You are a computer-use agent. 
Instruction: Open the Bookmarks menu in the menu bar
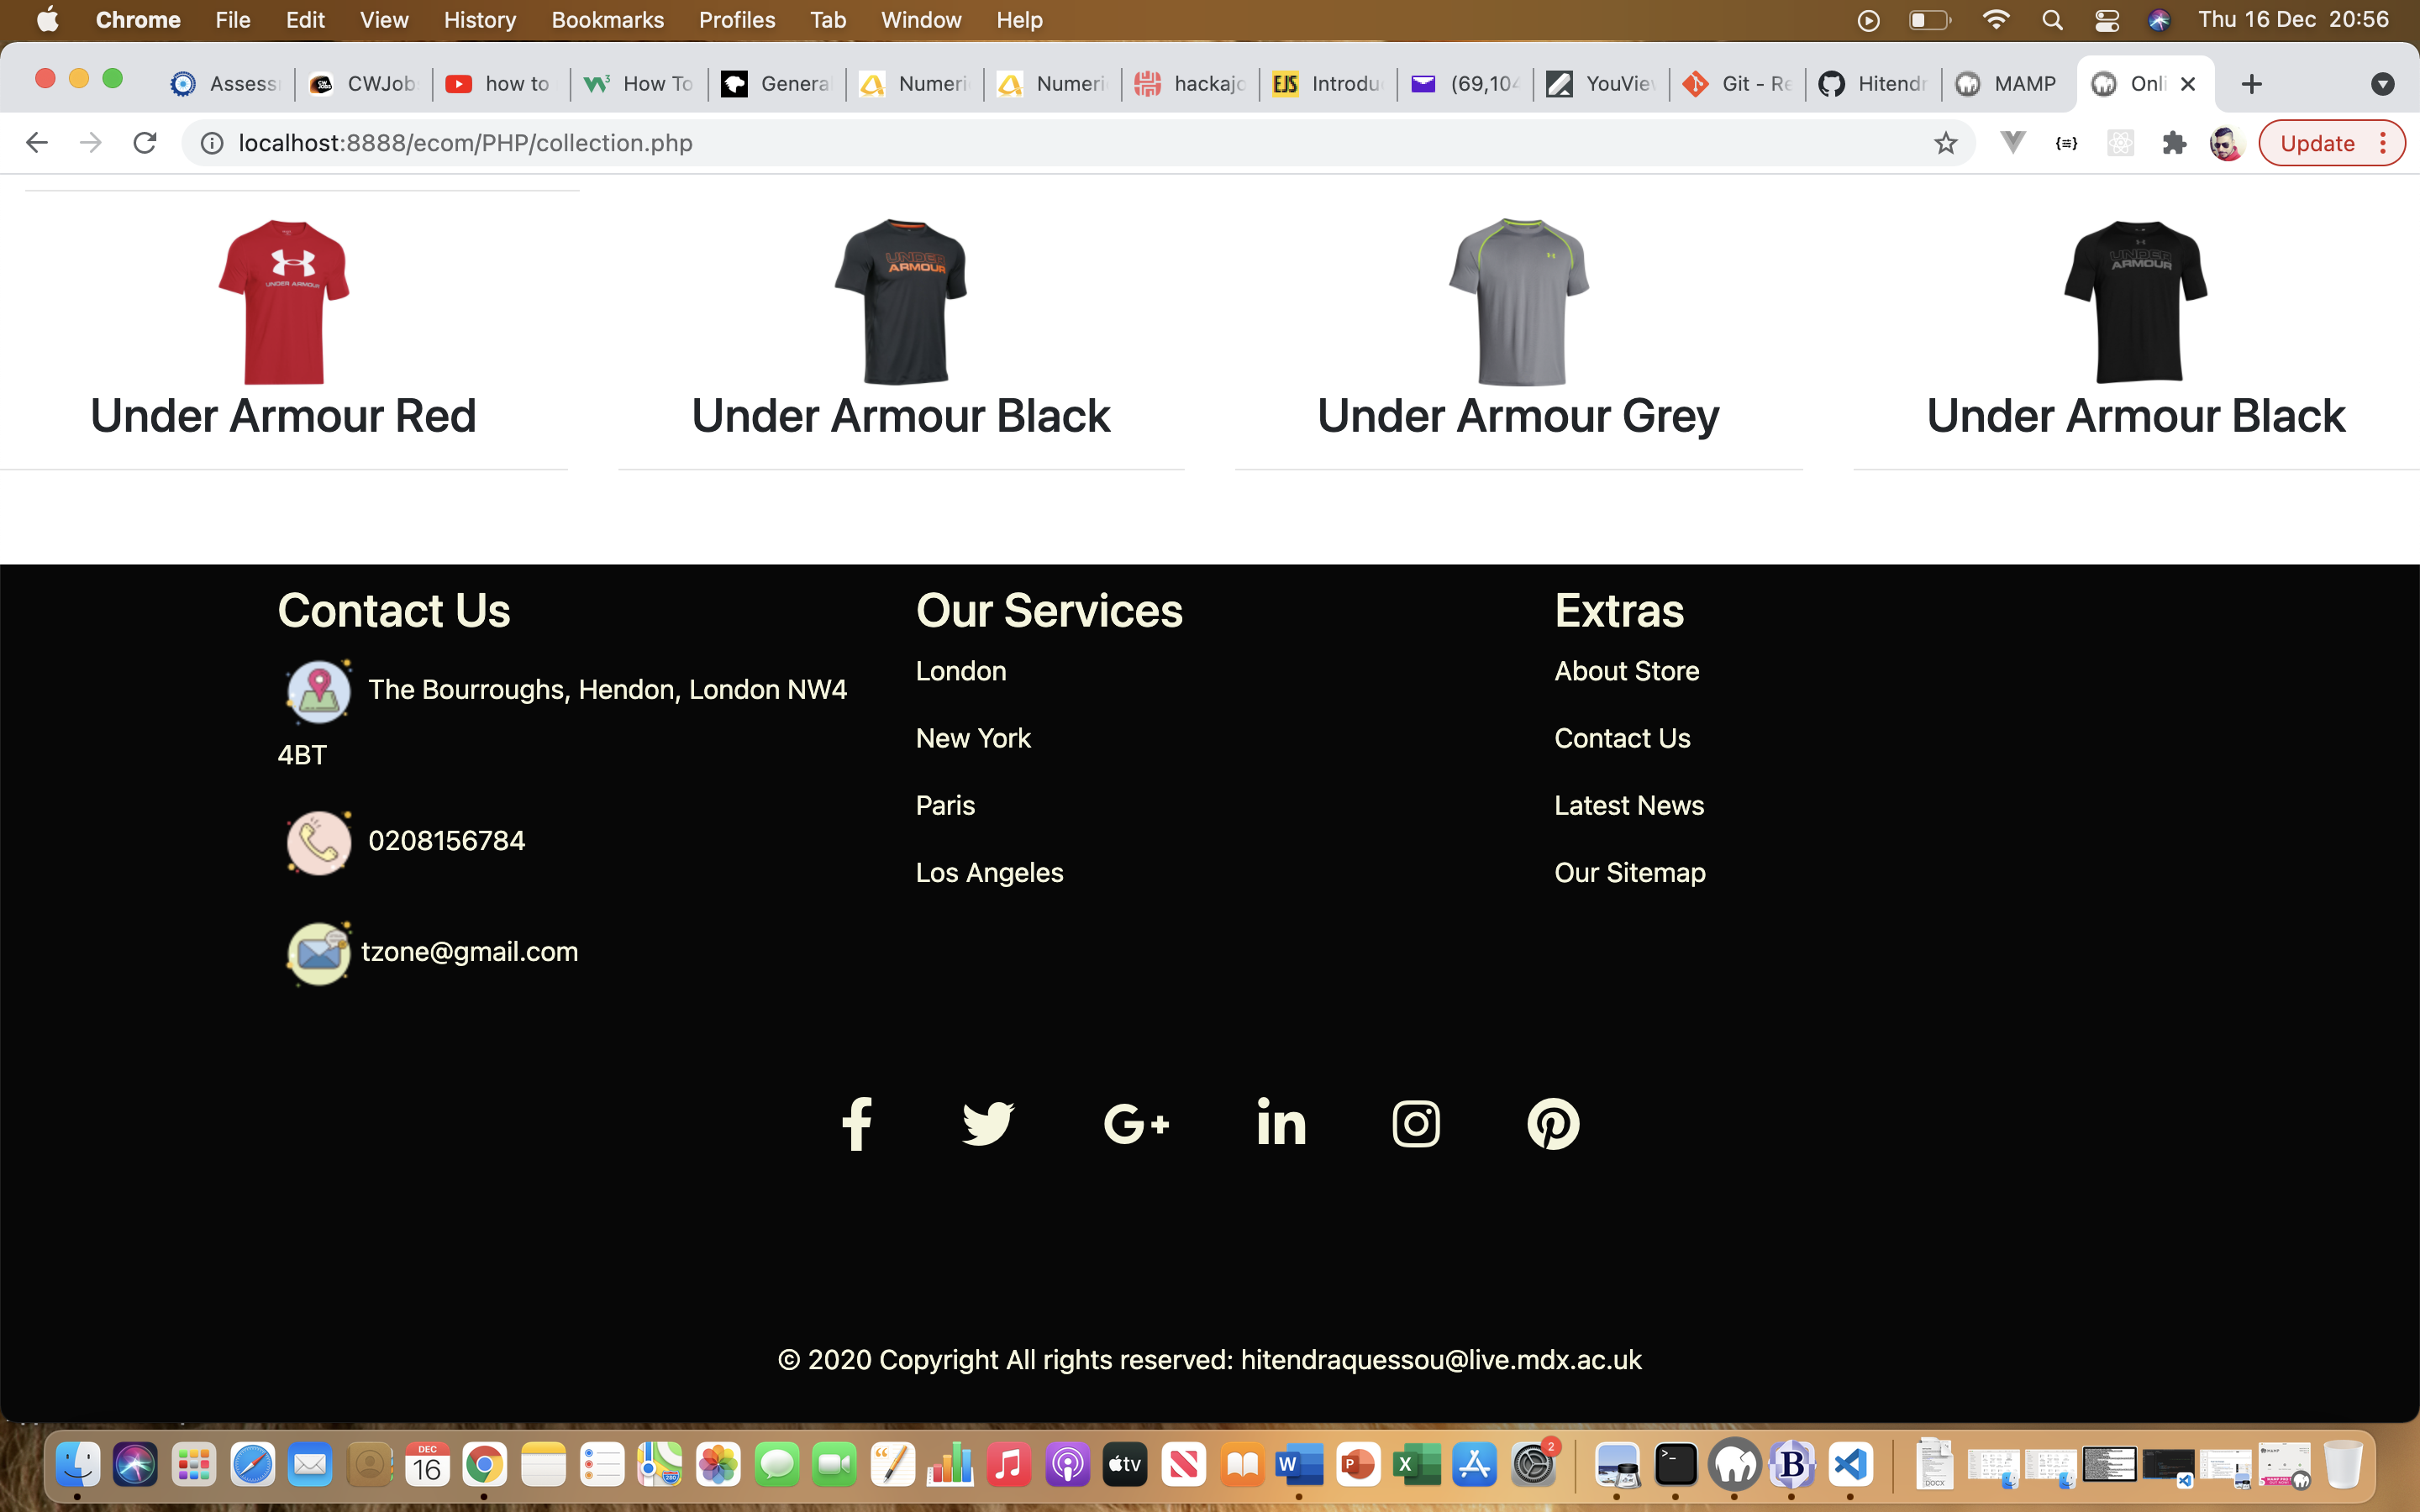tap(607, 20)
